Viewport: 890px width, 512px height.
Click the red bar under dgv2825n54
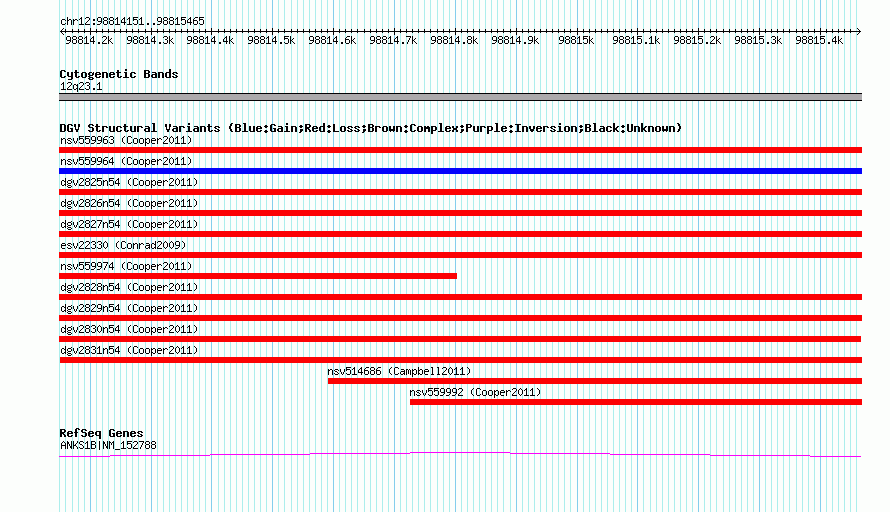460,192
